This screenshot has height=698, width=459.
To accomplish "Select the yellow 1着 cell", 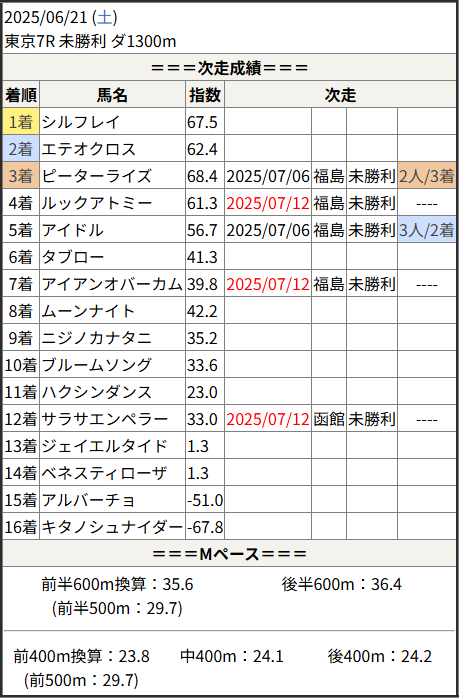I will coord(21,122).
